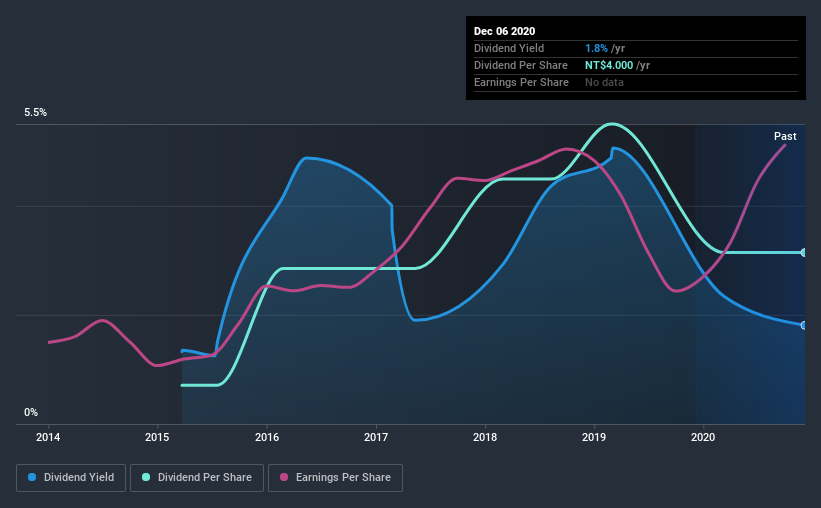Click the Earnings Per Share label in tooltip
The width and height of the screenshot is (821, 508).
click(x=521, y=82)
